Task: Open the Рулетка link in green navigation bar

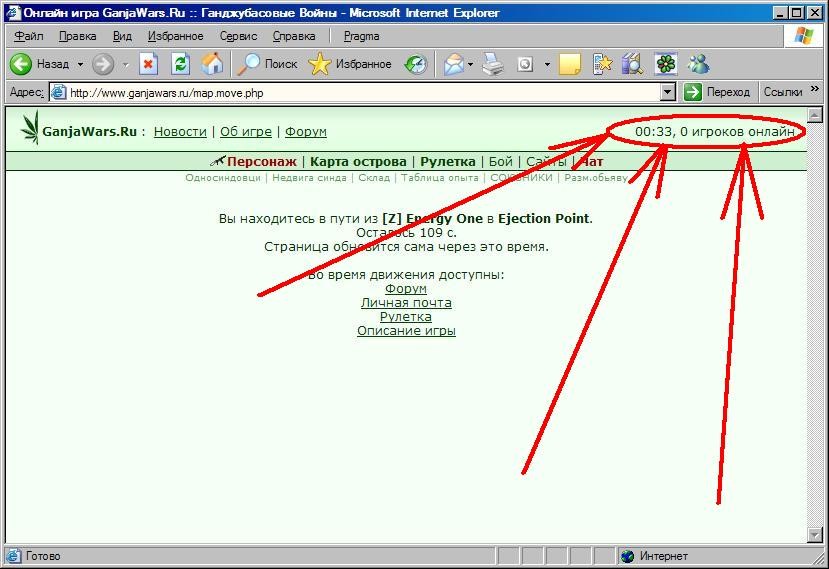Action: pos(448,161)
